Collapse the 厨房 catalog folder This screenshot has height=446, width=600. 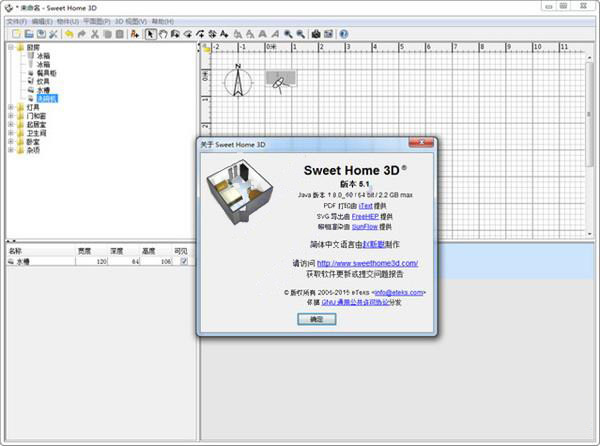click(11, 47)
